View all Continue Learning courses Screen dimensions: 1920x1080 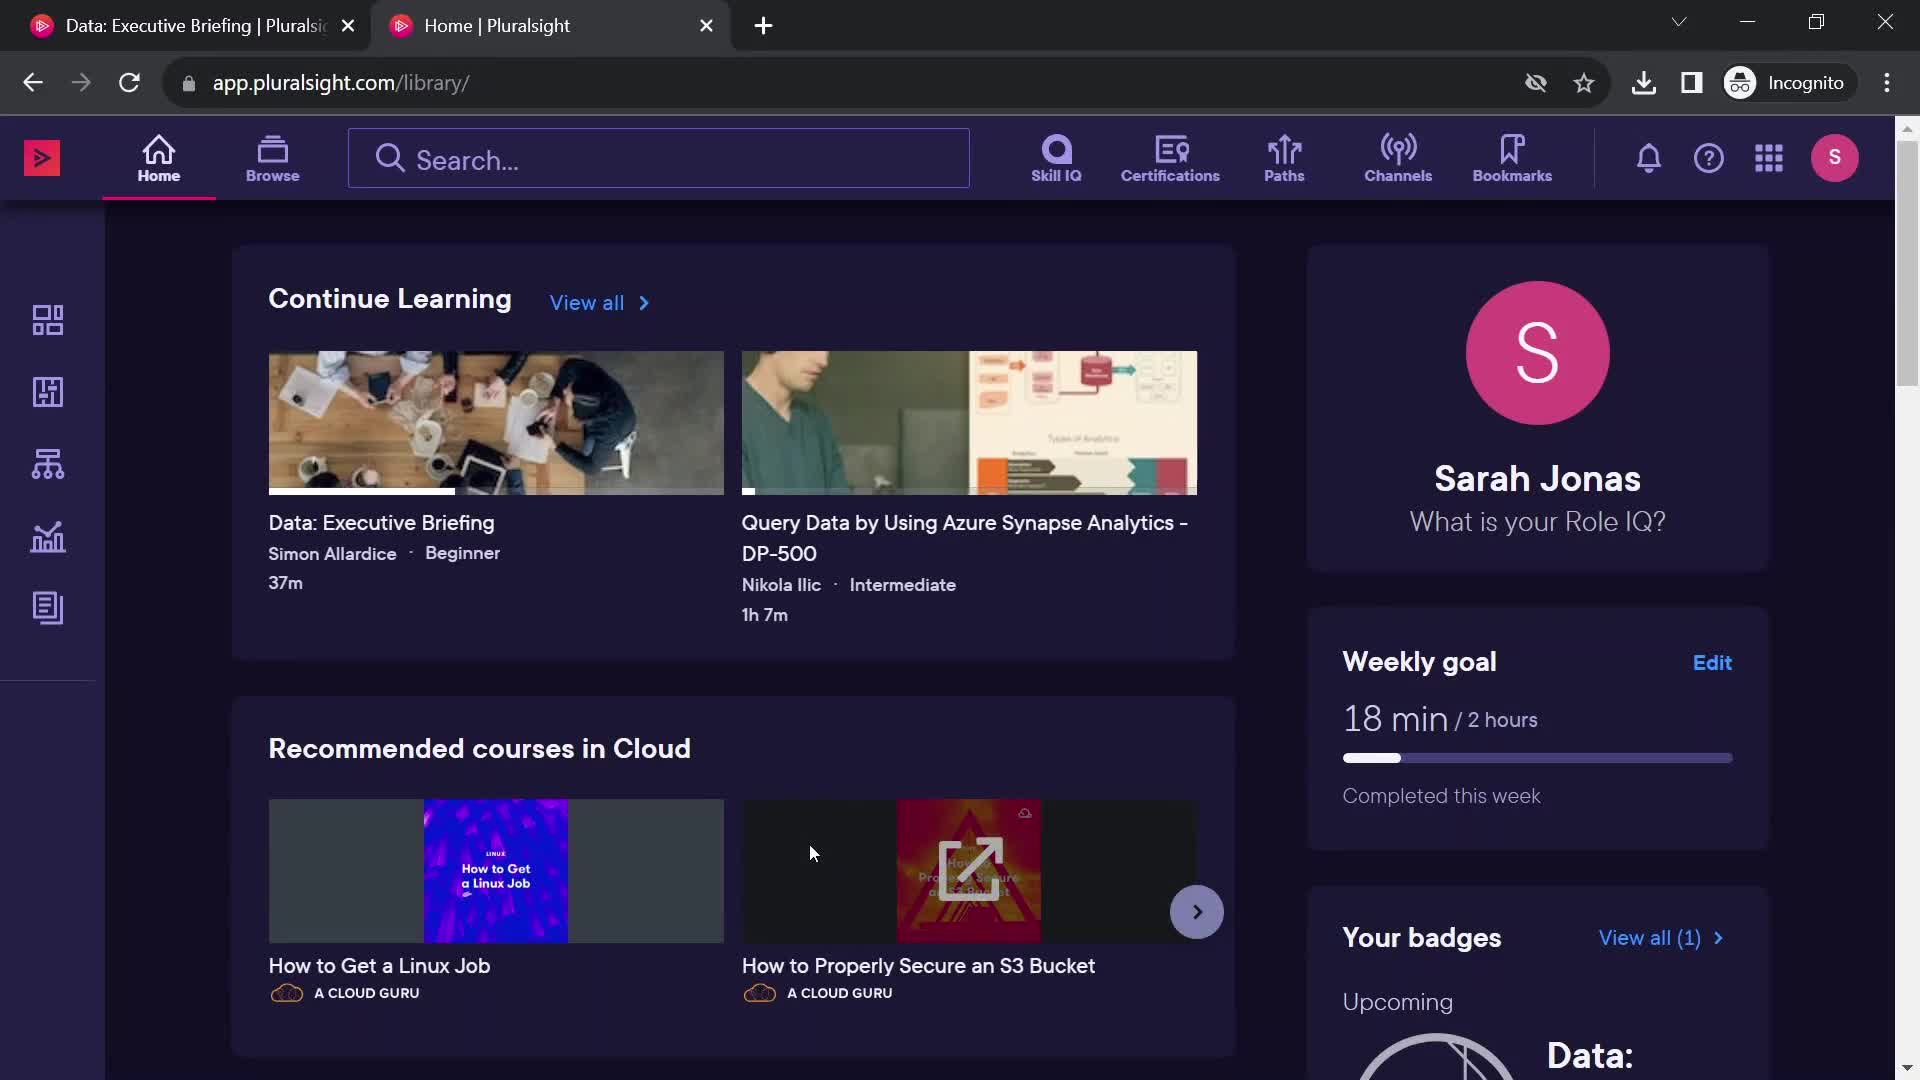pyautogui.click(x=600, y=303)
